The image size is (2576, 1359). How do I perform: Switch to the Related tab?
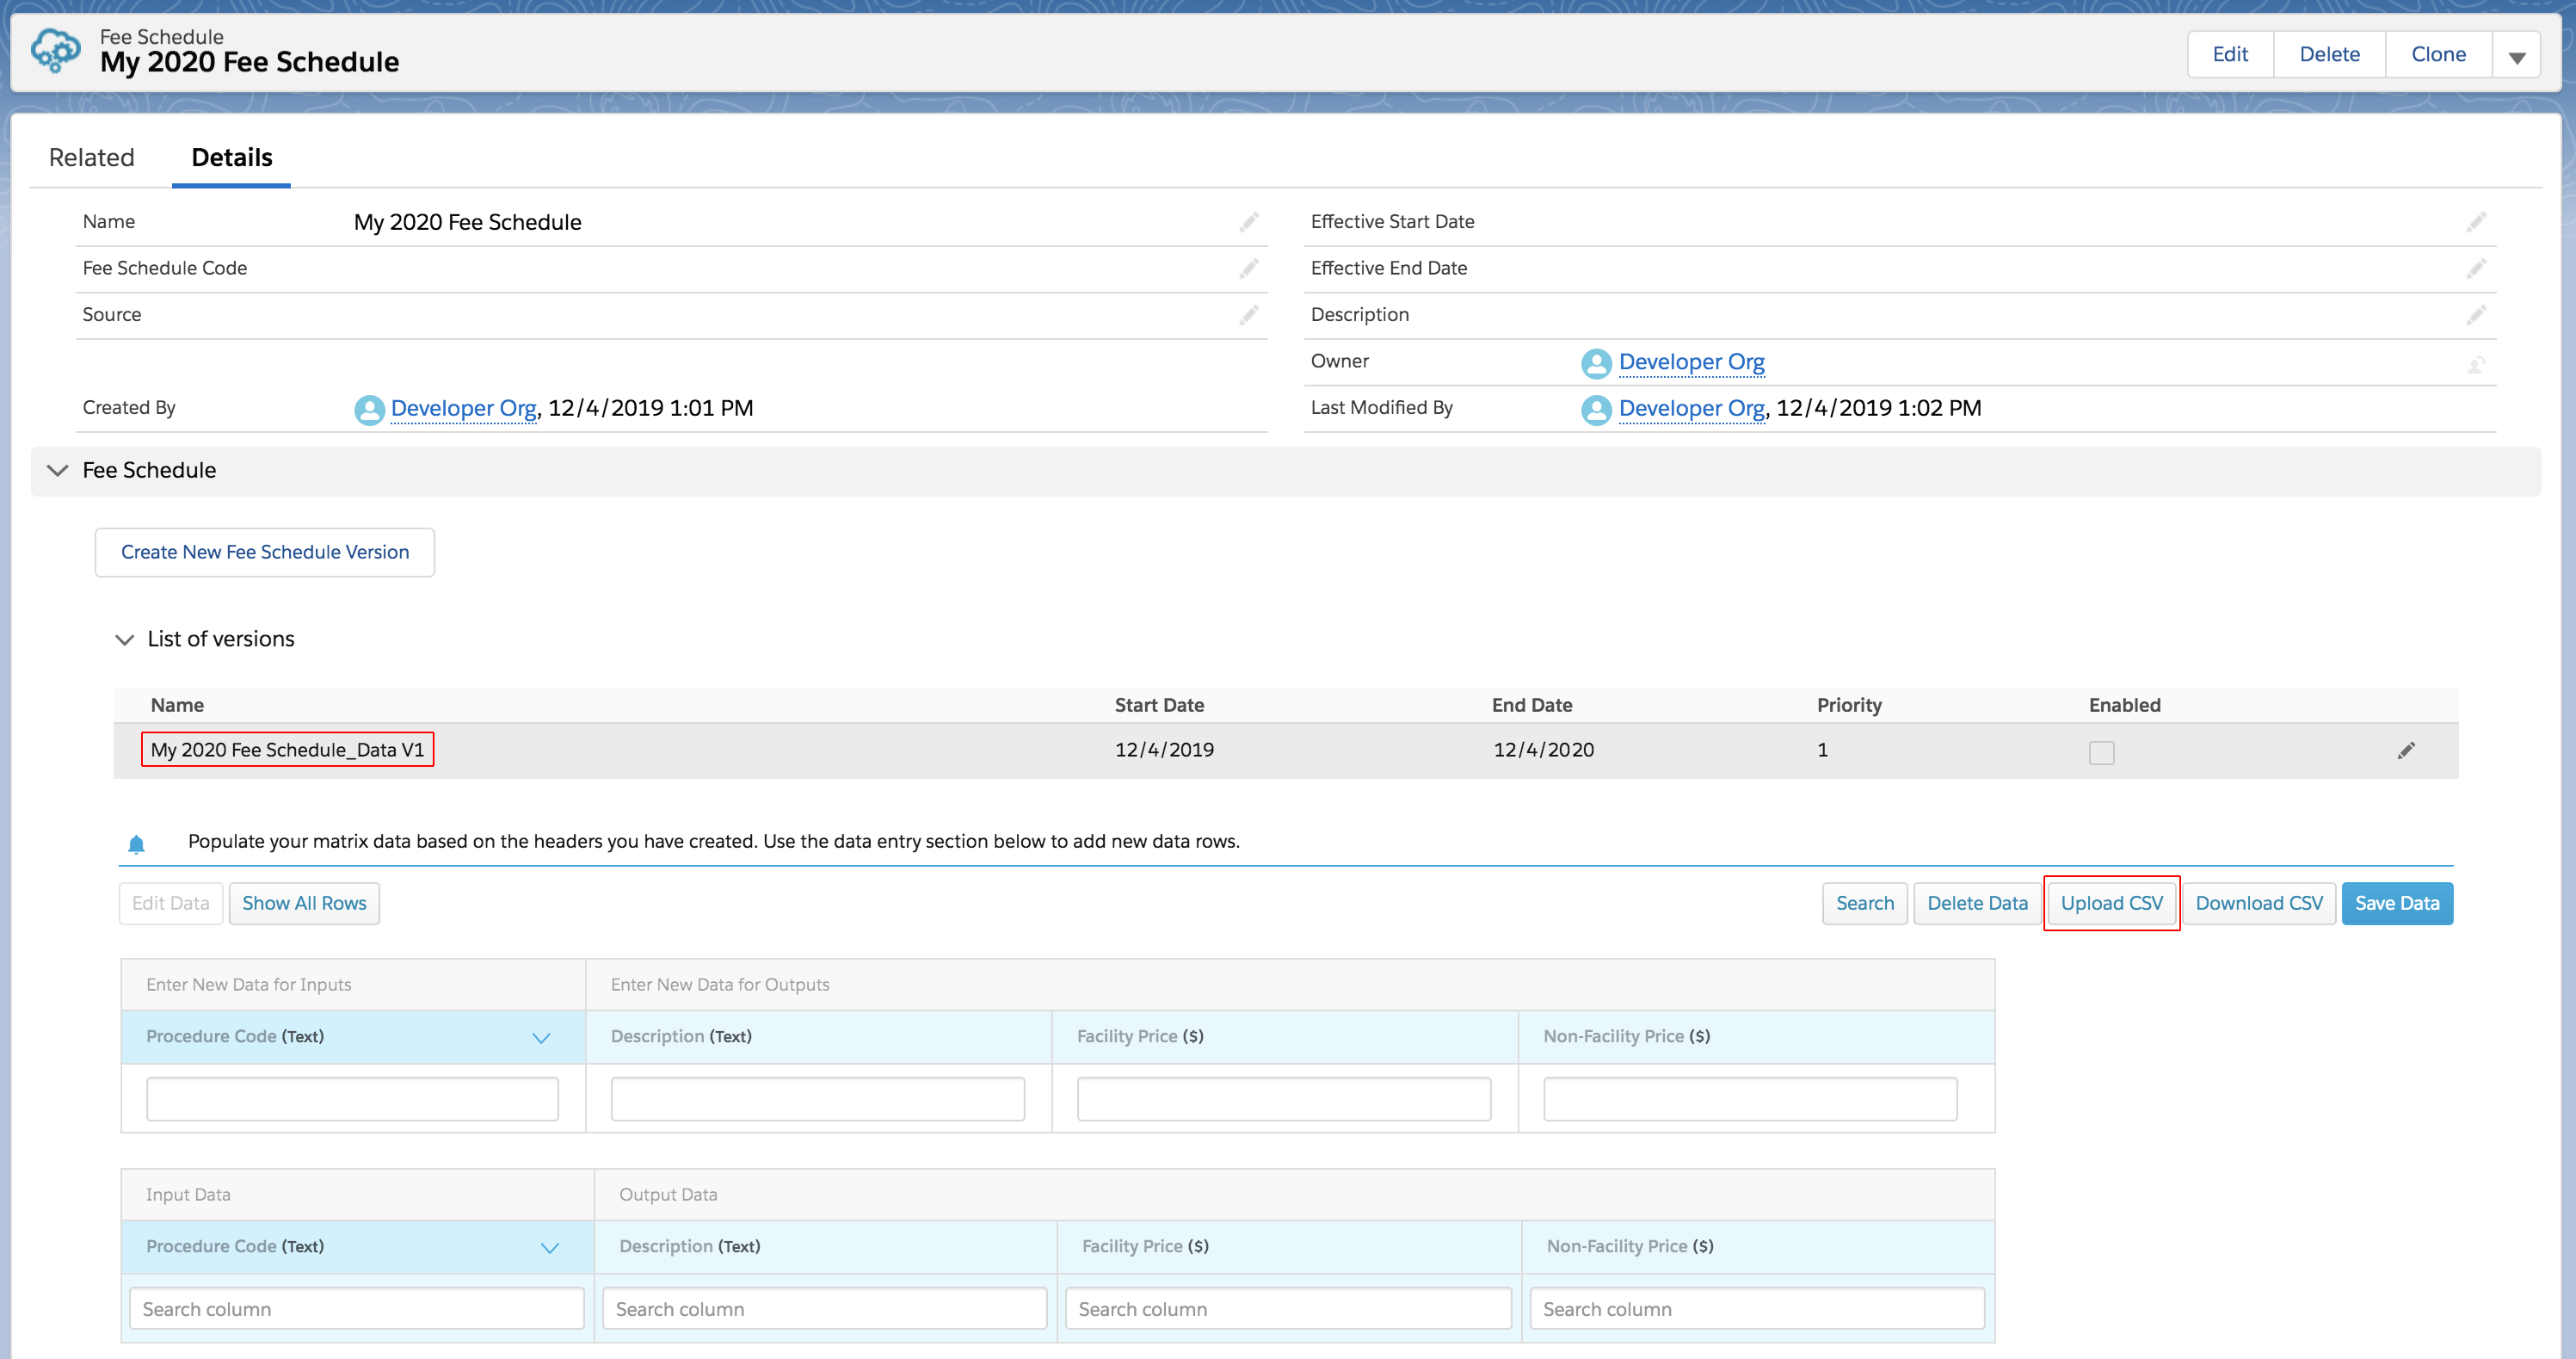coord(91,157)
